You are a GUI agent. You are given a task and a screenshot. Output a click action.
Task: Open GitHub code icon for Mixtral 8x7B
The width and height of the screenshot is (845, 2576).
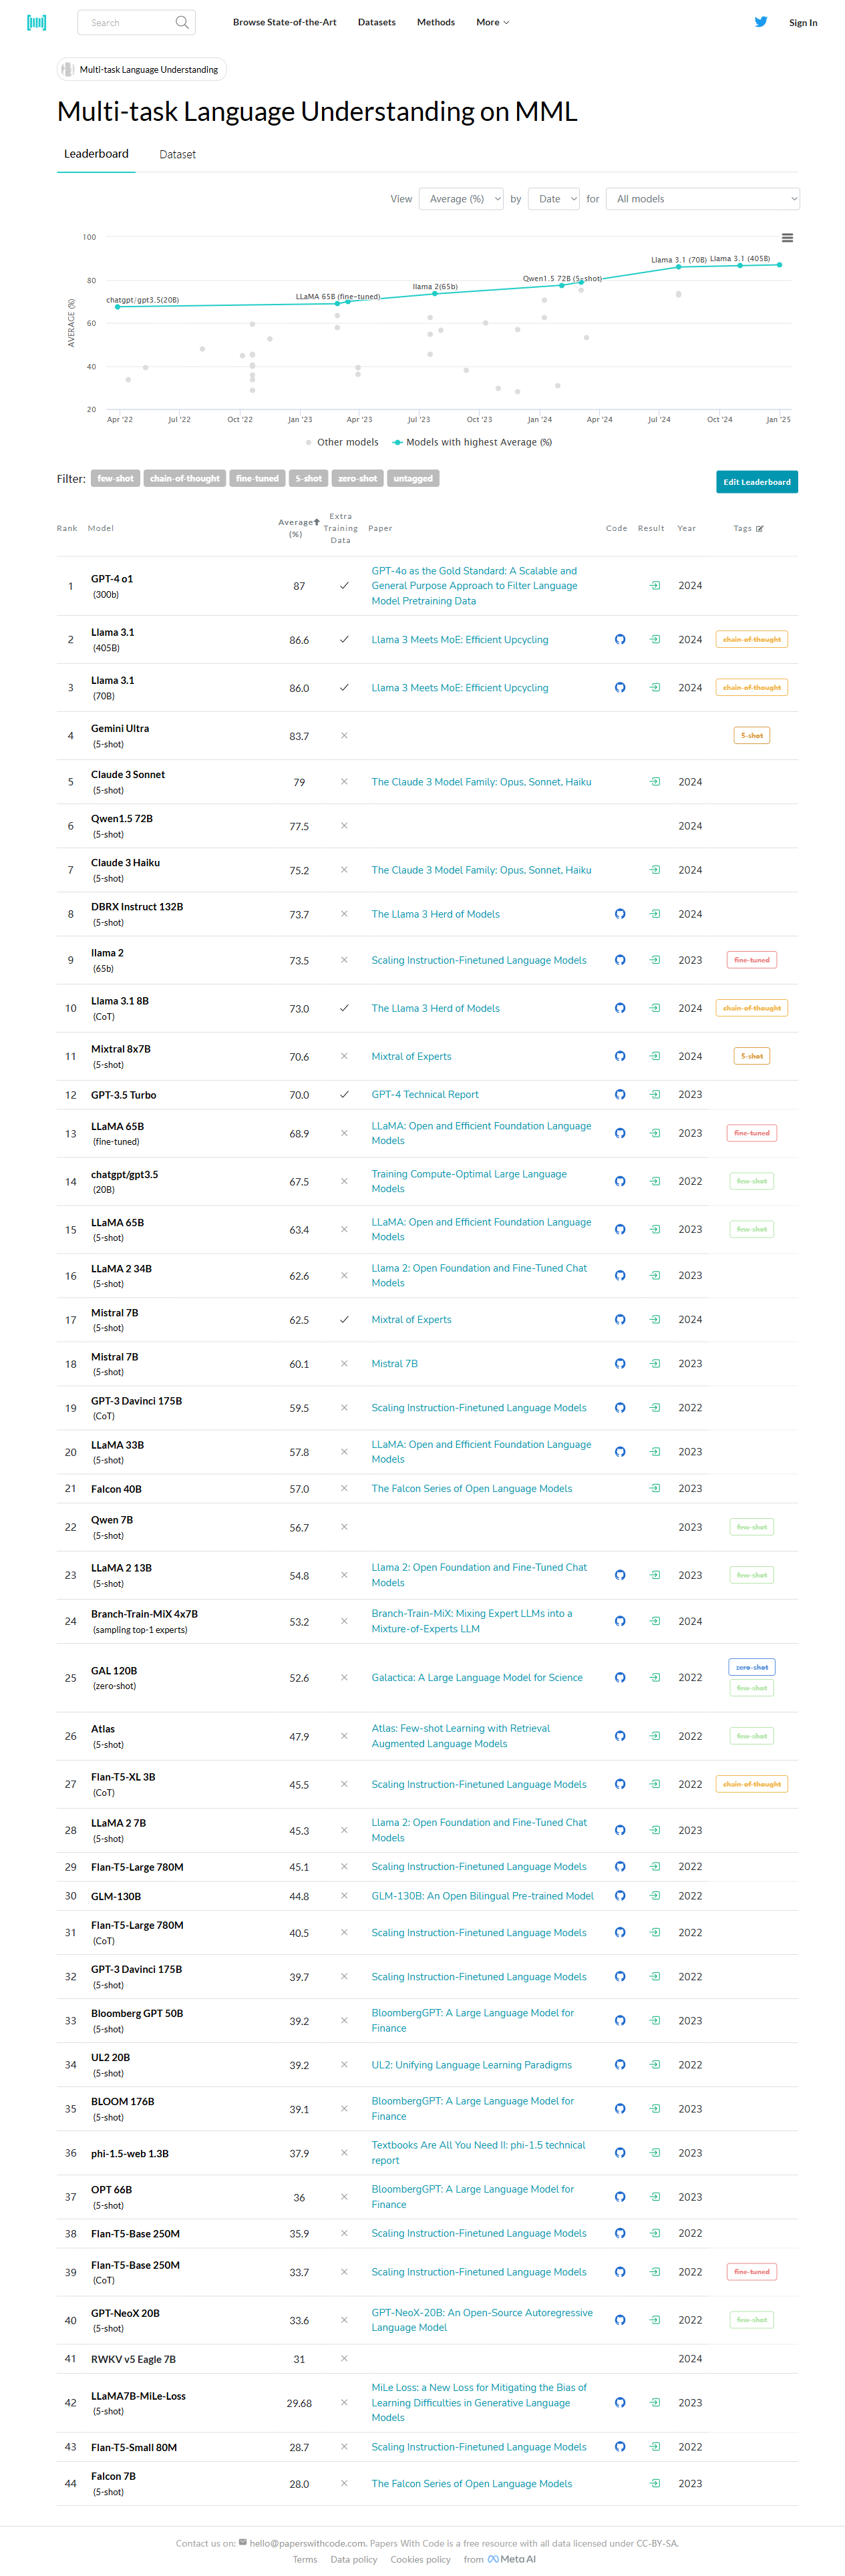620,1056
